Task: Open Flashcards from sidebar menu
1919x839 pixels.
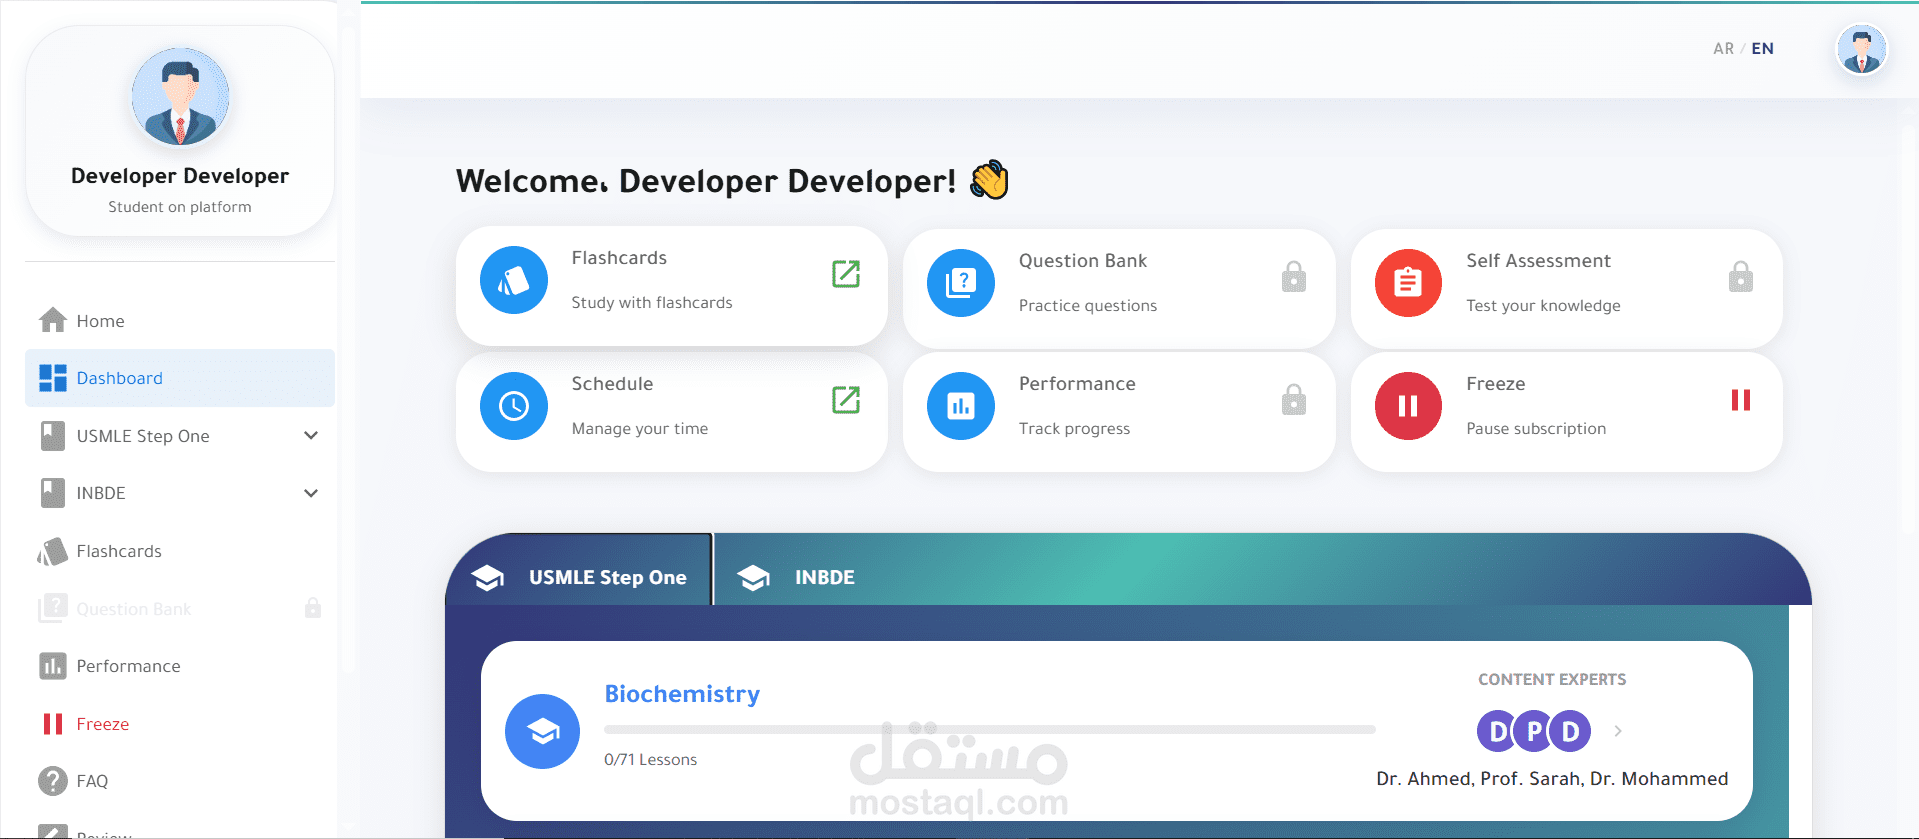Action: click(x=180, y=551)
